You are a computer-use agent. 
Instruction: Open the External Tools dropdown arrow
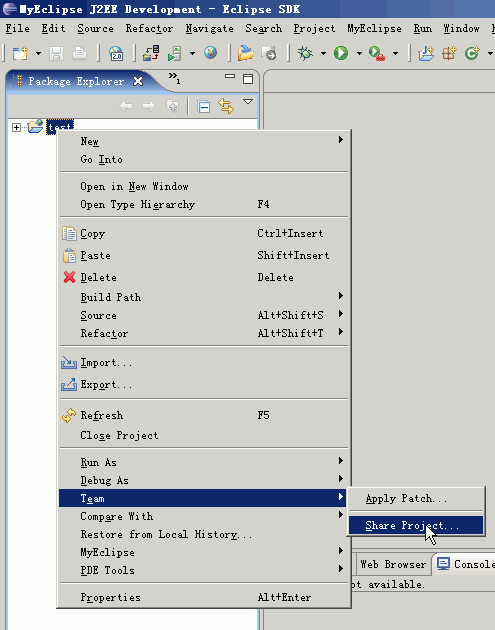pyautogui.click(x=395, y=53)
